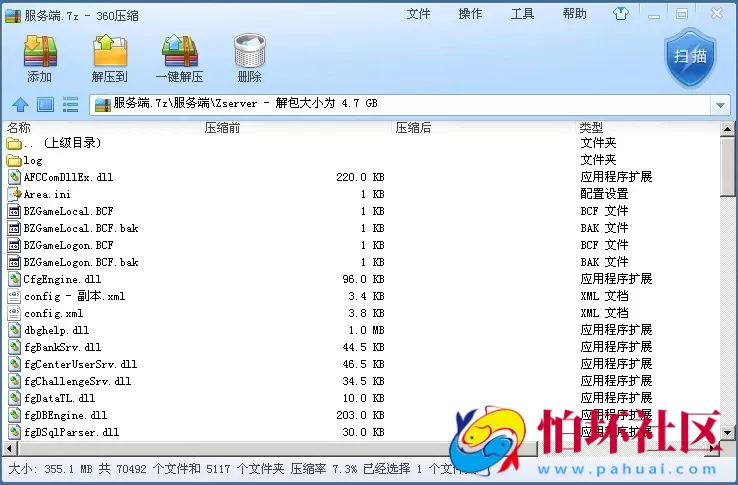Viewport: 738px width, 485px height.
Task: Click the BZGameLocal.BCF file icon
Action: pyautogui.click(x=15, y=211)
